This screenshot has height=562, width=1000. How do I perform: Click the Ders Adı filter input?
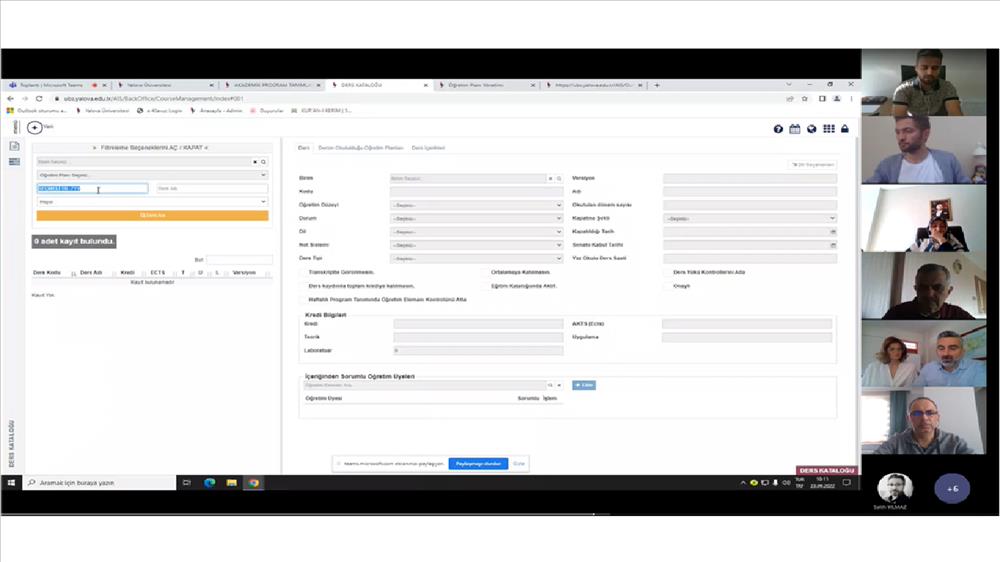(212, 189)
